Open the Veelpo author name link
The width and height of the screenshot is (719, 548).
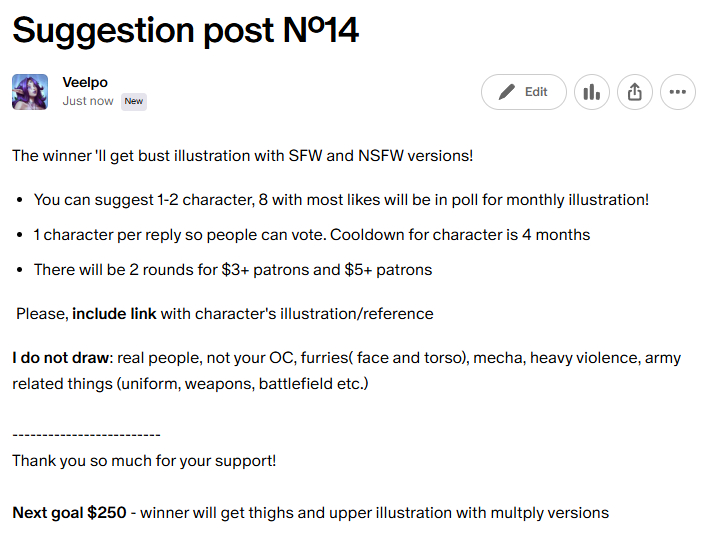coord(85,83)
